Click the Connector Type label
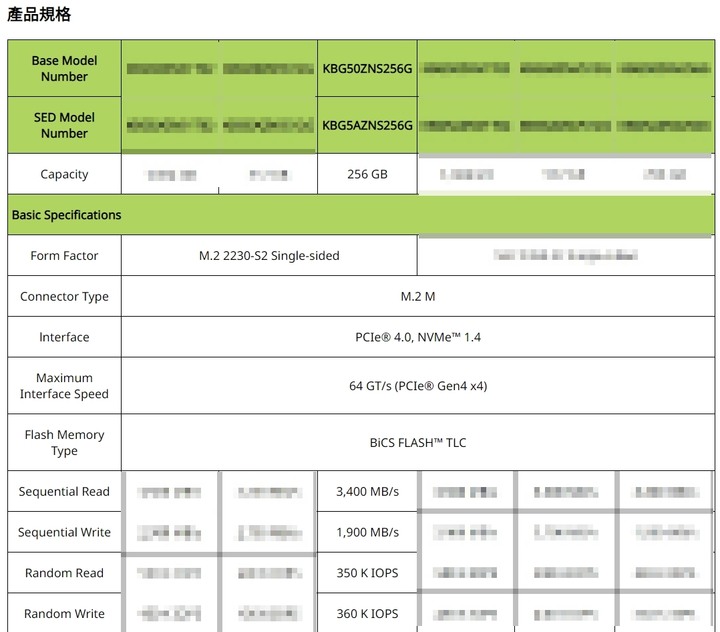The height and width of the screenshot is (632, 720). click(64, 296)
